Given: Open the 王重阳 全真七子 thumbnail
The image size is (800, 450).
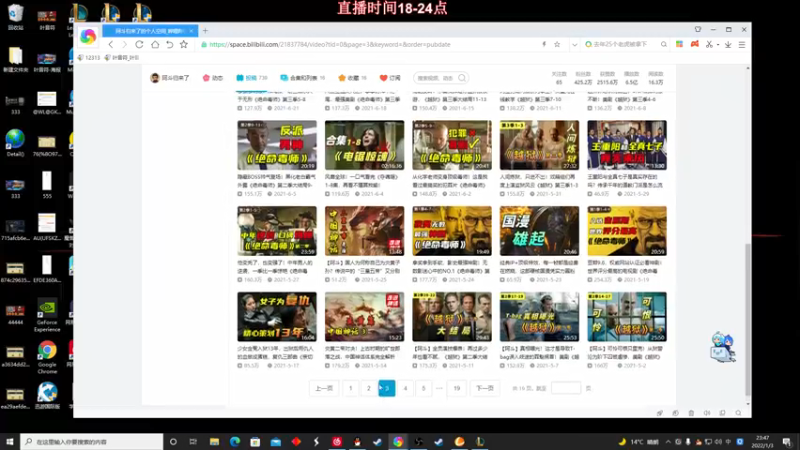Looking at the screenshot, I should tap(627, 145).
